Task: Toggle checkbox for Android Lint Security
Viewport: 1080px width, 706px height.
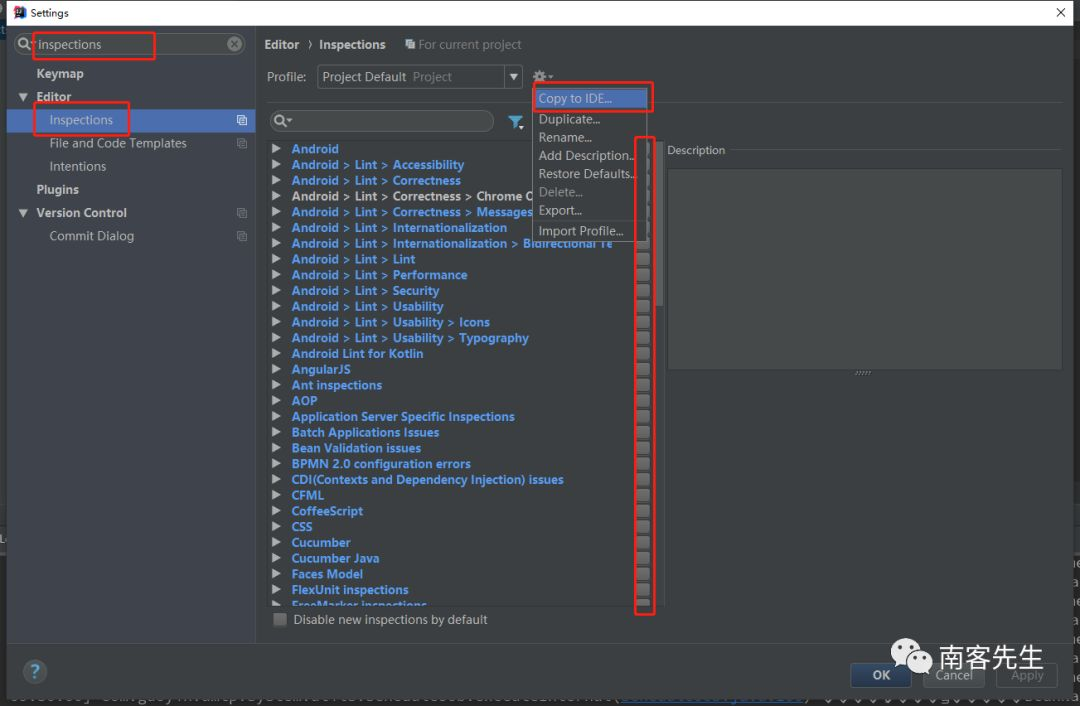Action: (643, 291)
